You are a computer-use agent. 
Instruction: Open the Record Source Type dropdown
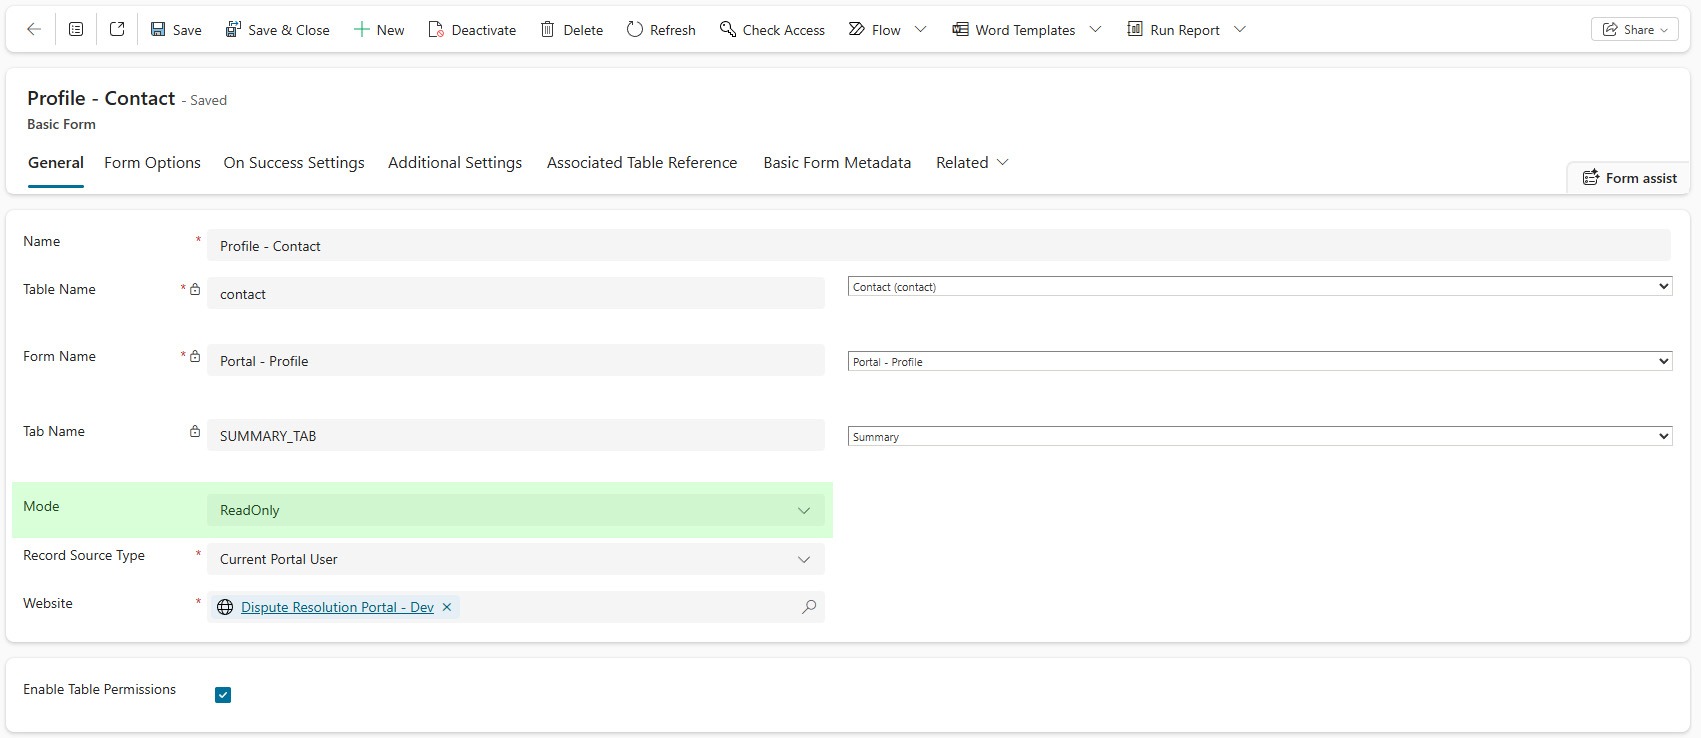pyautogui.click(x=803, y=560)
